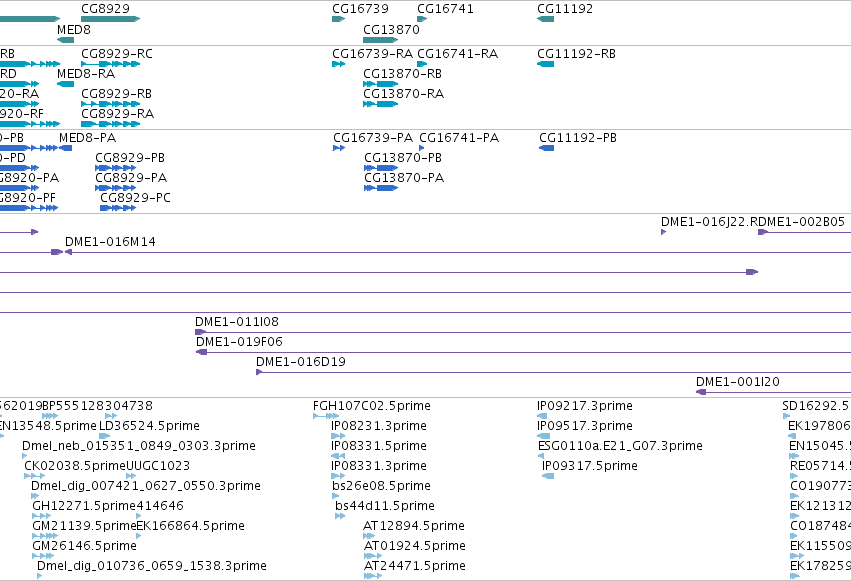Viewport: 851px width, 581px height.
Task: Click EST LD36524.5prime
Action: (105, 436)
